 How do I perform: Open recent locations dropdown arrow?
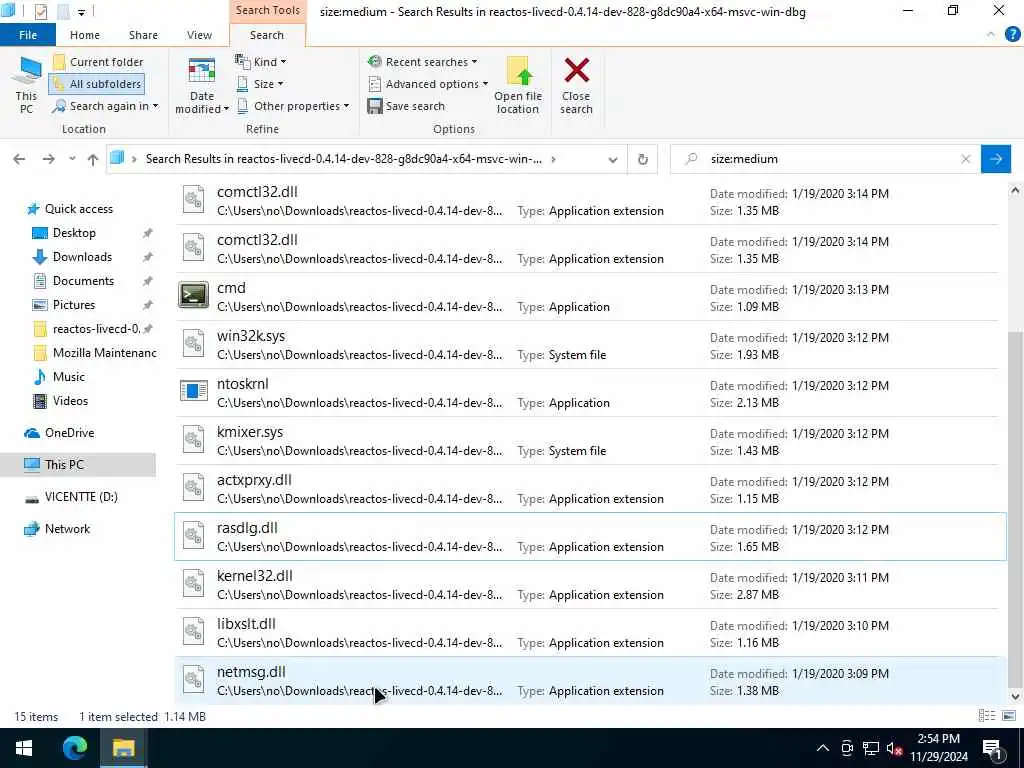[72, 159]
